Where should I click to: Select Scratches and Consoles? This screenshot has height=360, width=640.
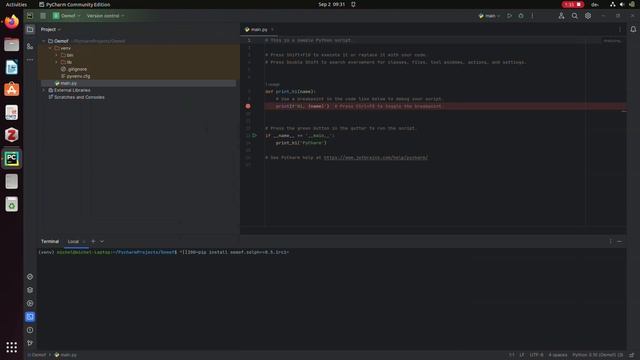click(x=76, y=97)
